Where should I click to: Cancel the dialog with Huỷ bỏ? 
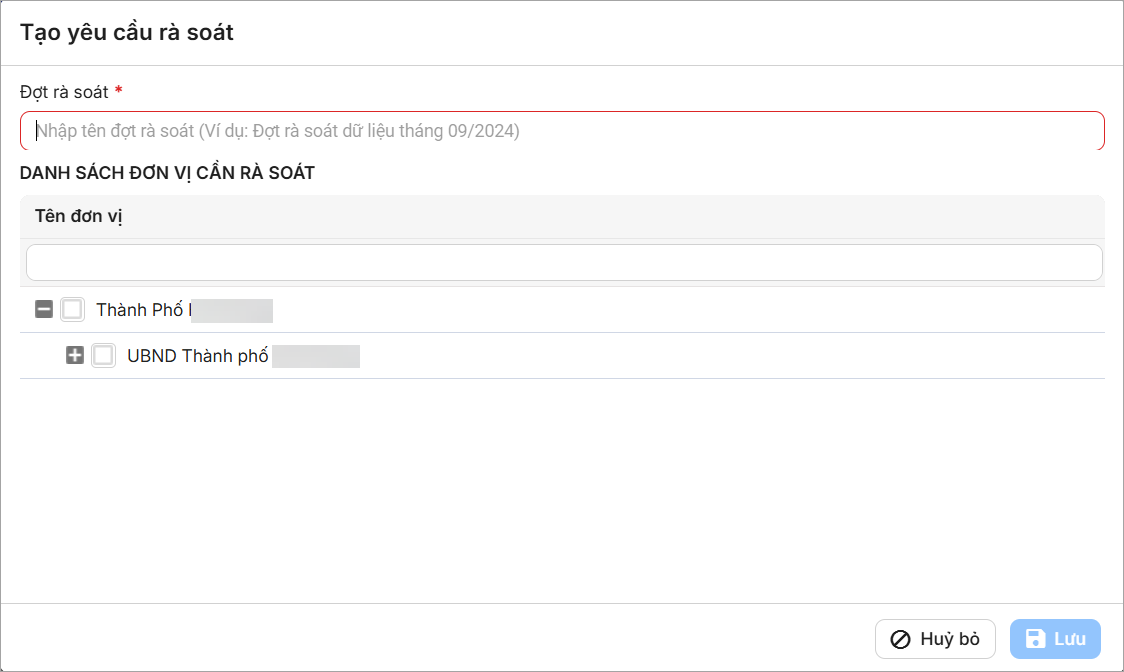click(935, 638)
